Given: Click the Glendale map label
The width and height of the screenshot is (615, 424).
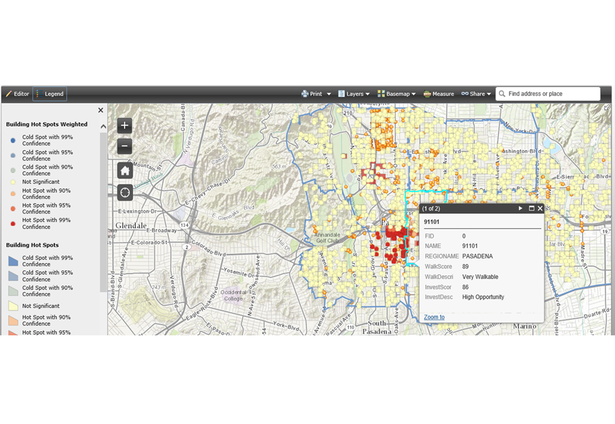Looking at the screenshot, I should (x=131, y=226).
